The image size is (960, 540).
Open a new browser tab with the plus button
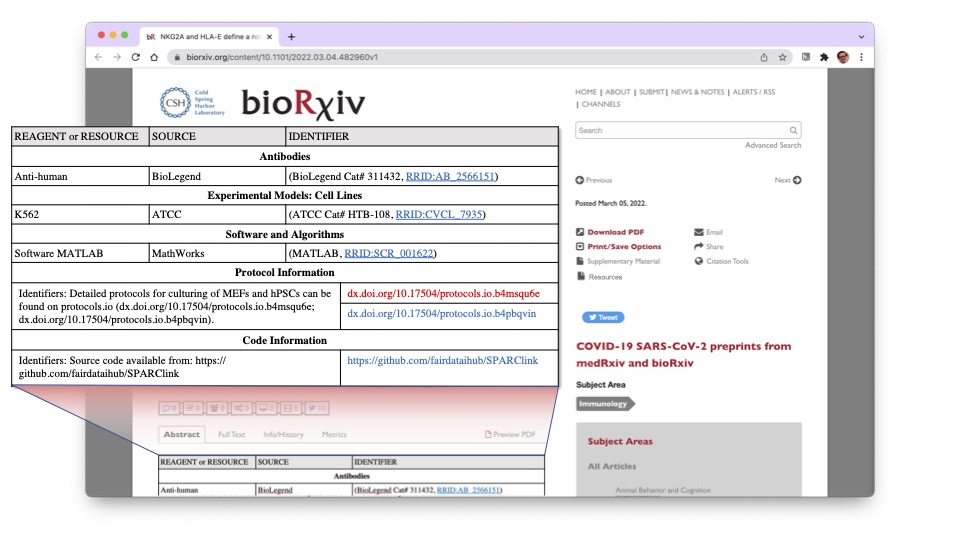291,37
